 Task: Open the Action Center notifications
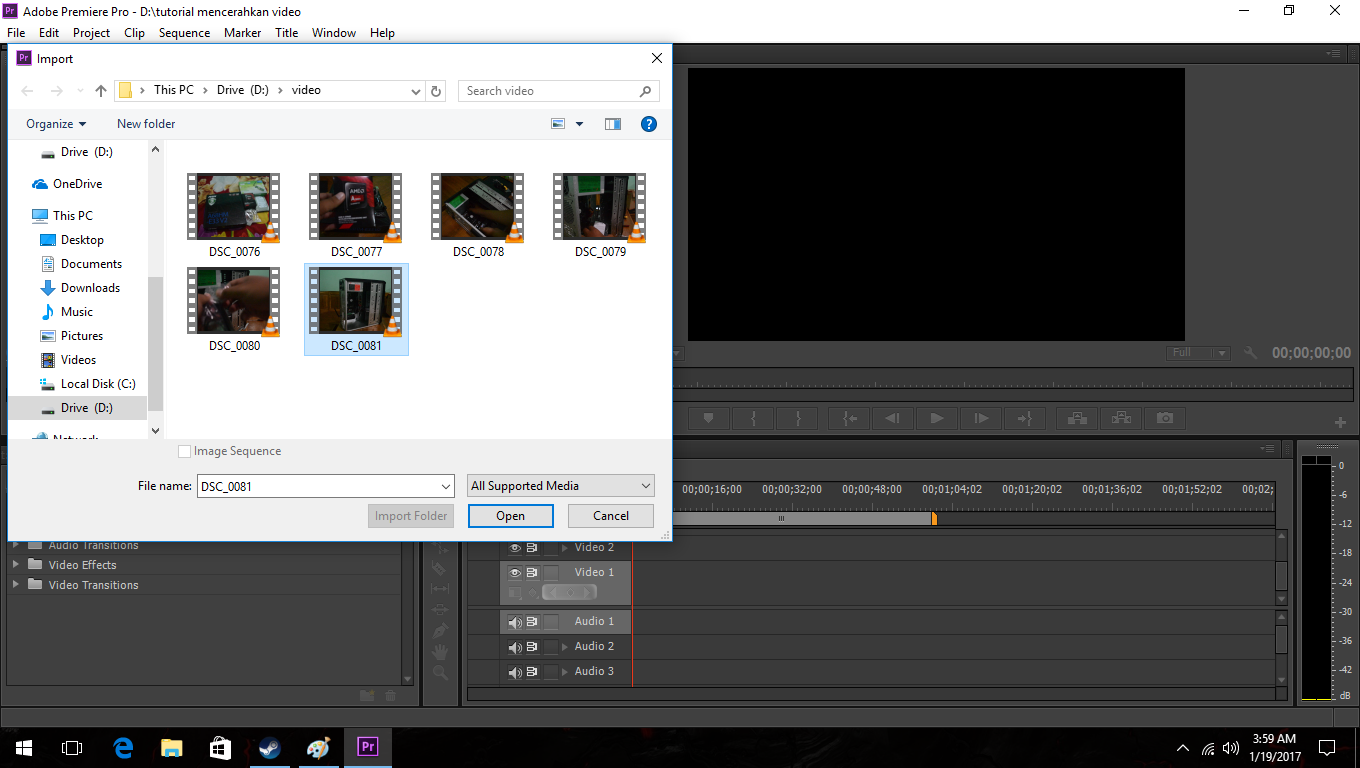pos(1327,747)
